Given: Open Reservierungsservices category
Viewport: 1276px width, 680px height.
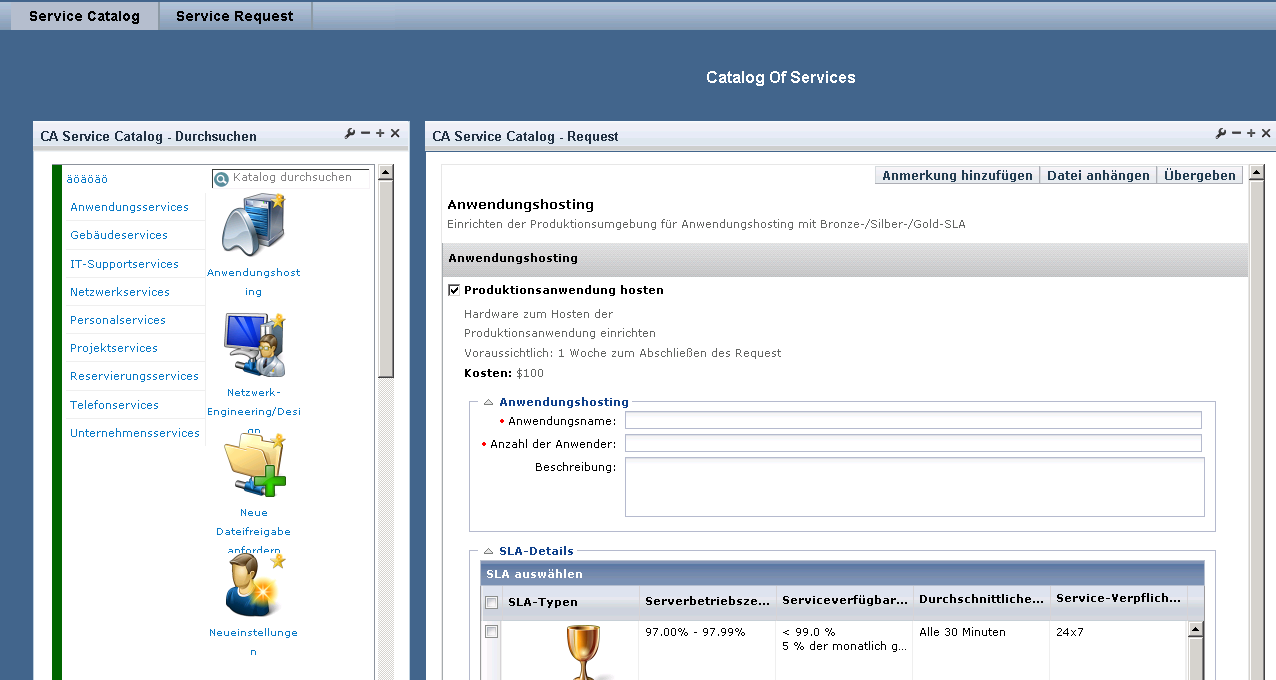Looking at the screenshot, I should point(134,376).
